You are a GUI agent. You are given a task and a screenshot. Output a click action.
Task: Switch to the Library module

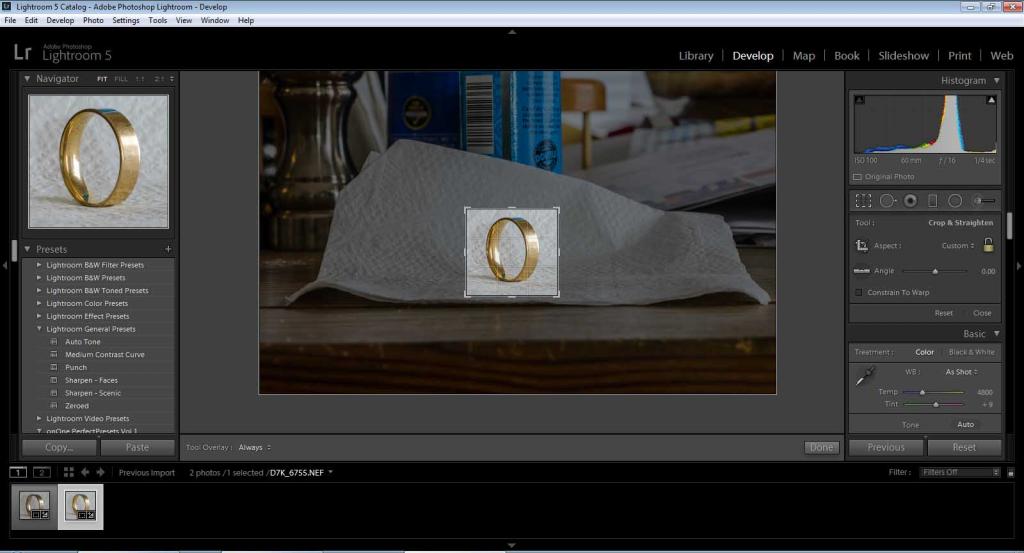(x=696, y=56)
